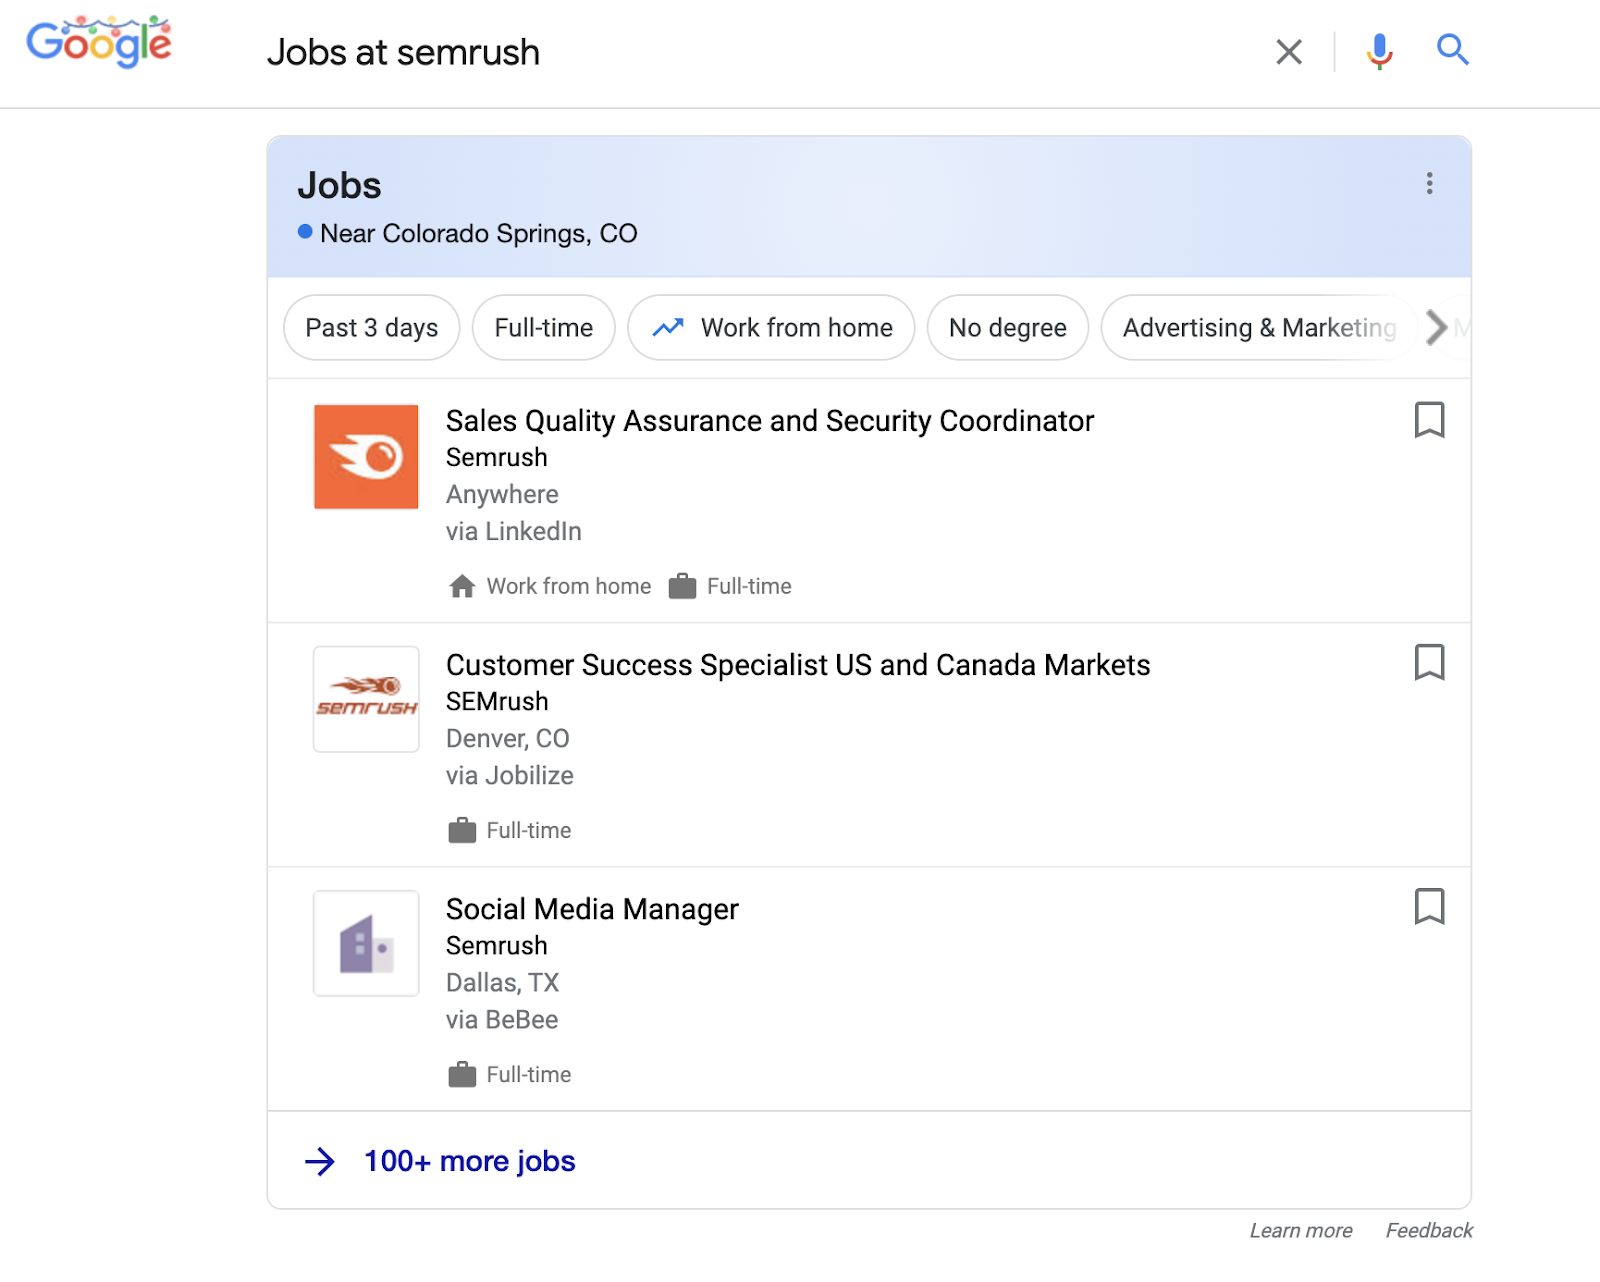Click the blue location dot icon
1600x1282 pixels.
[x=305, y=232]
